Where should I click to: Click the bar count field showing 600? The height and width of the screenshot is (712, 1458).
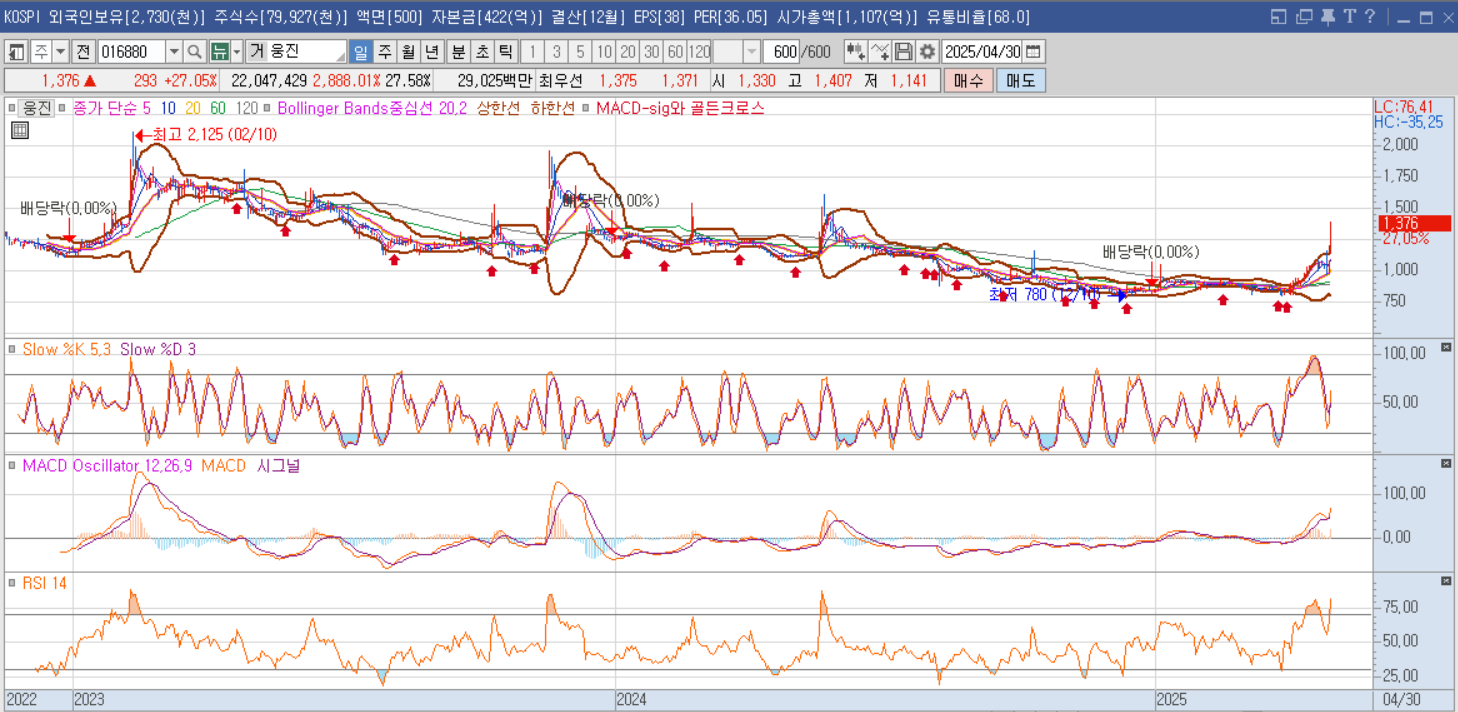[x=781, y=52]
